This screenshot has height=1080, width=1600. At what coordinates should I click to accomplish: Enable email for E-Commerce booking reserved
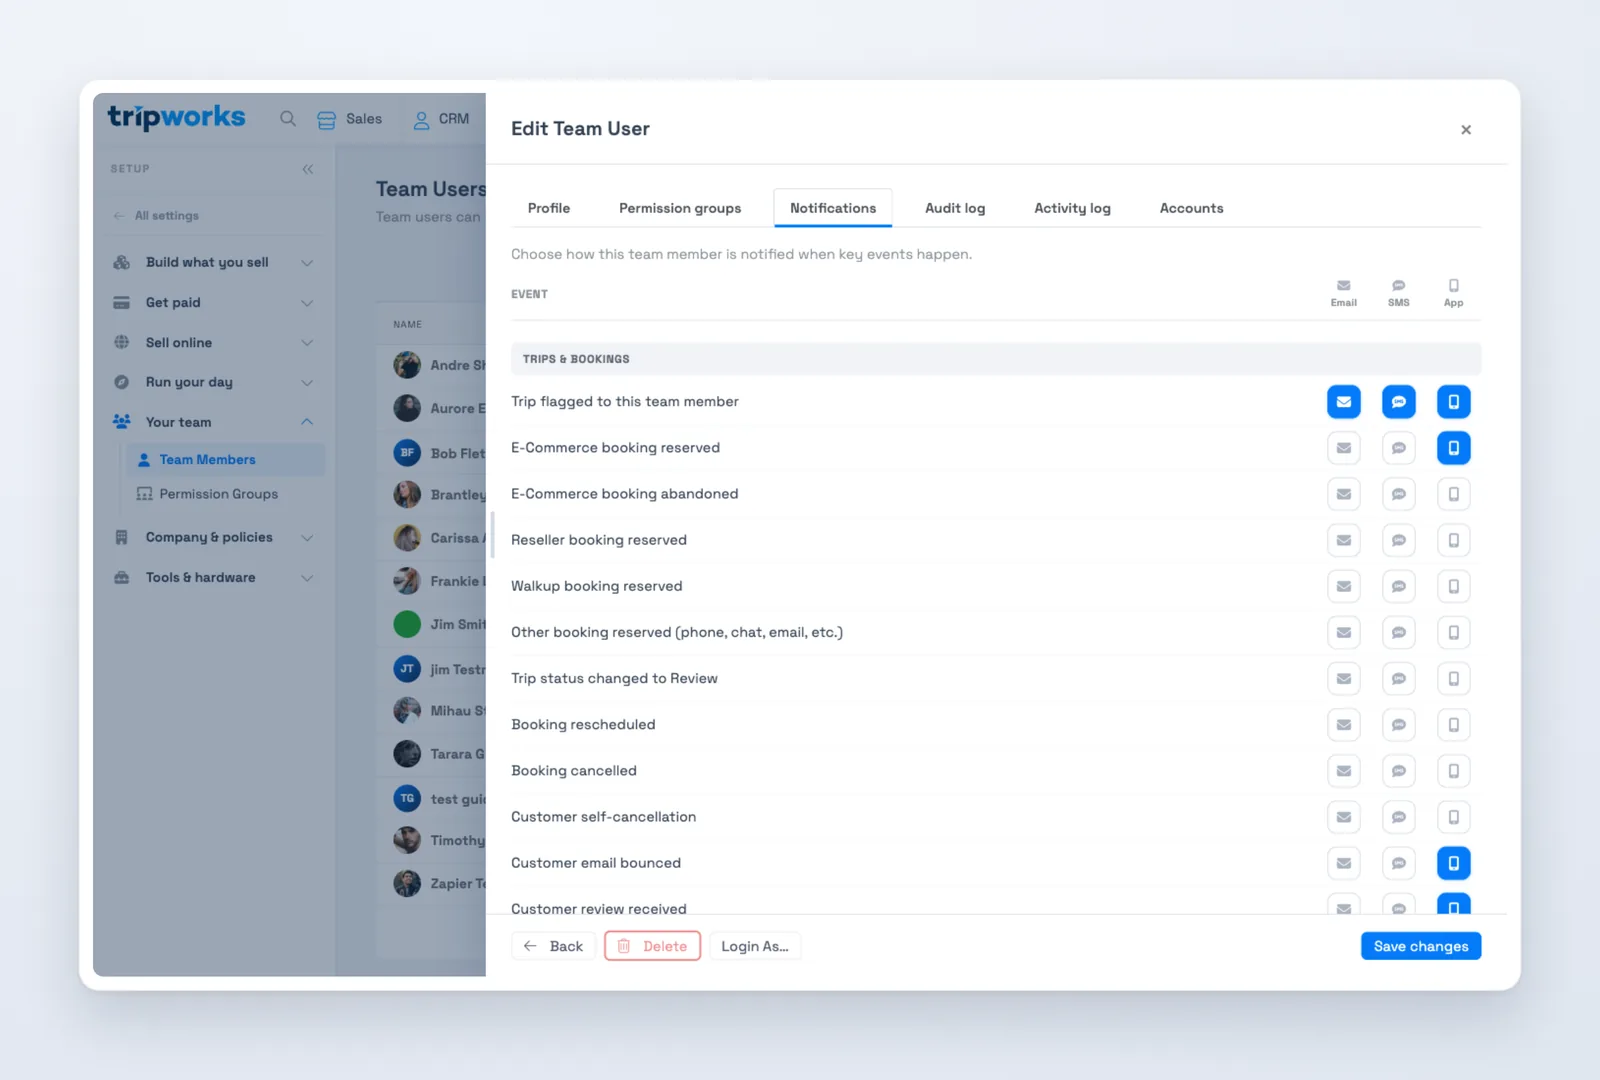click(x=1344, y=448)
